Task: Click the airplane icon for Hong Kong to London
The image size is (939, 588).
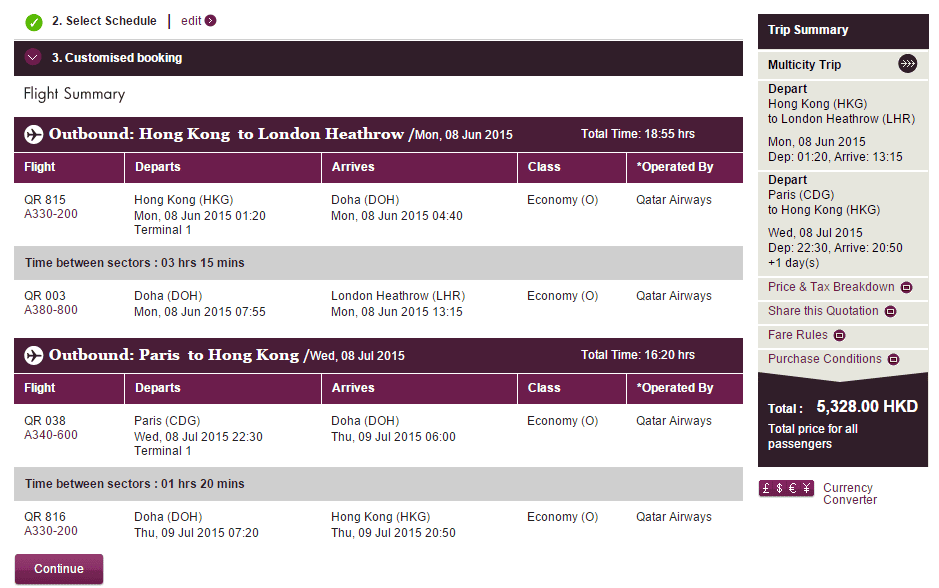Action: point(34,134)
